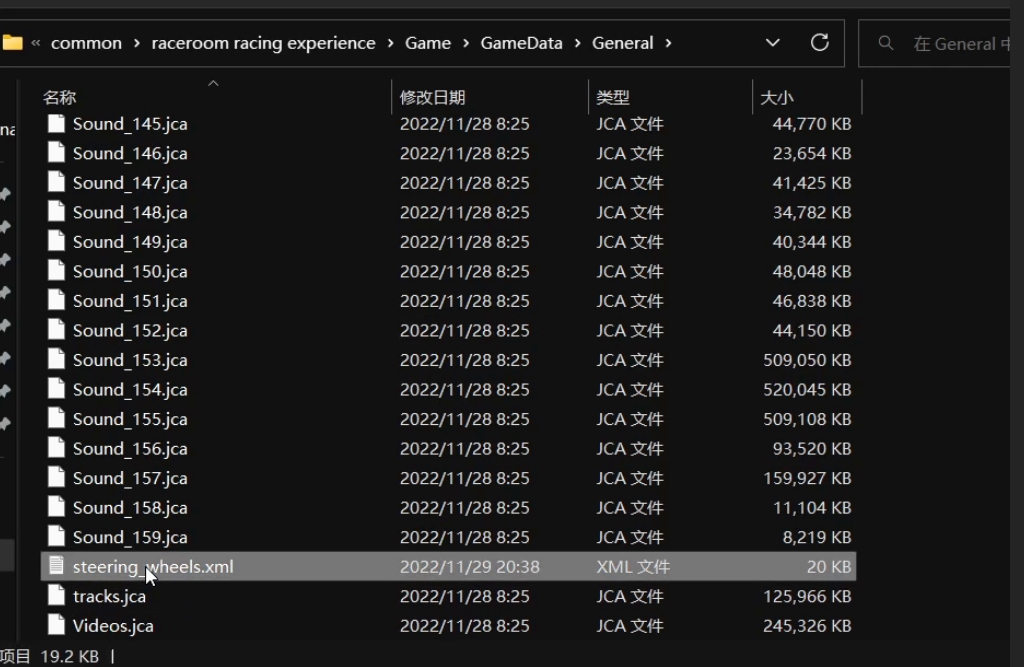Expand the chevron after common breadcrumb
The height and width of the screenshot is (667, 1024).
tap(136, 43)
